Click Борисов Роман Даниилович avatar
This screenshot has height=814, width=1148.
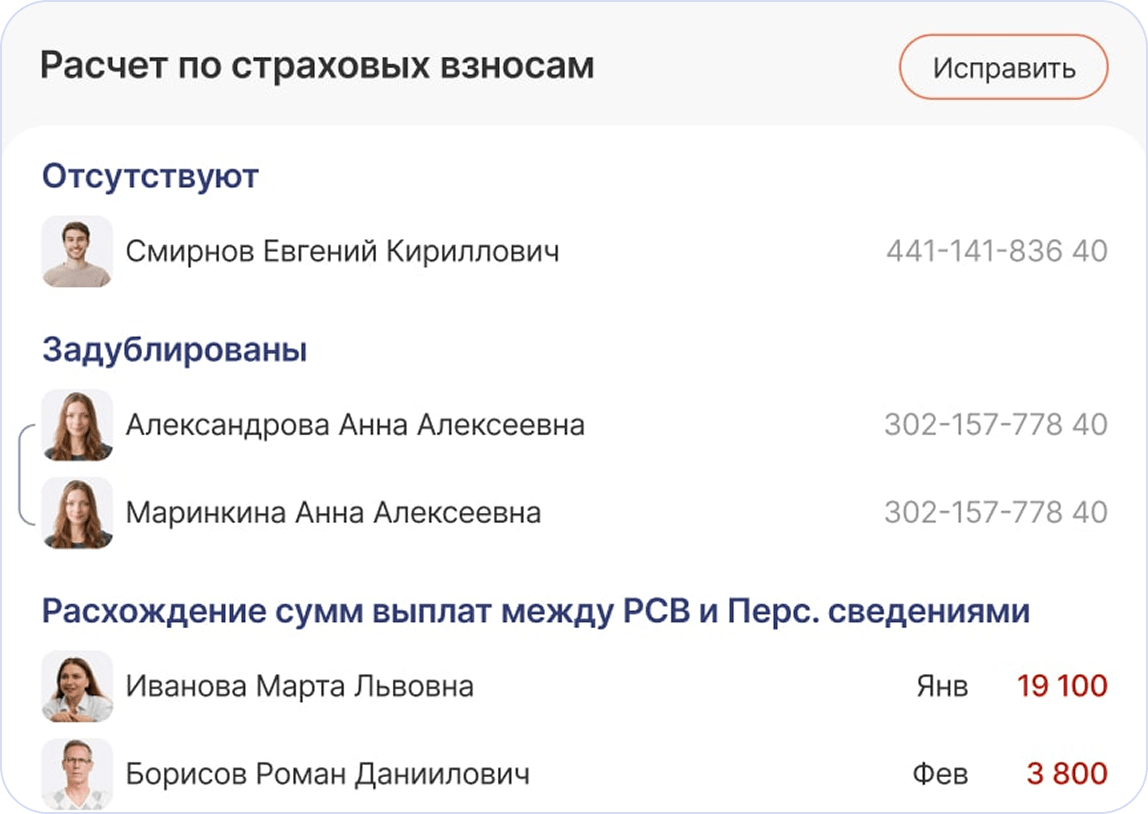(77, 774)
